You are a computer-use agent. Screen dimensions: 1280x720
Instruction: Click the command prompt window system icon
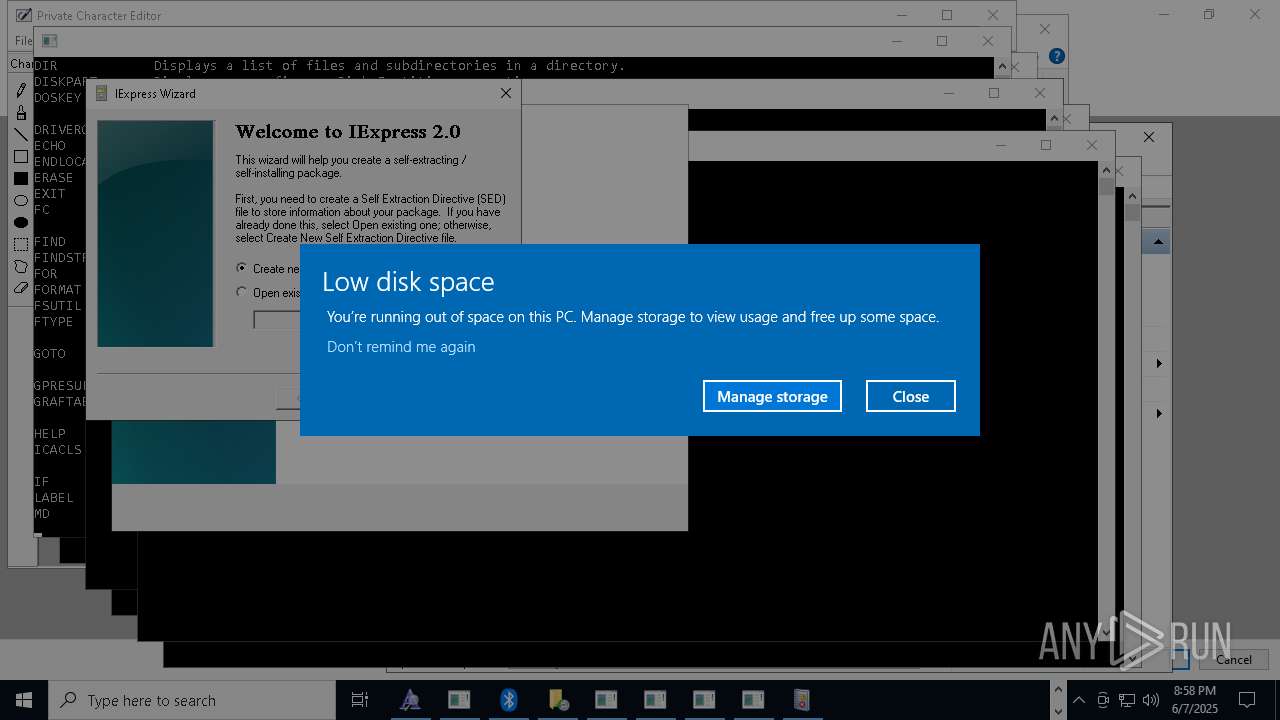(x=49, y=41)
